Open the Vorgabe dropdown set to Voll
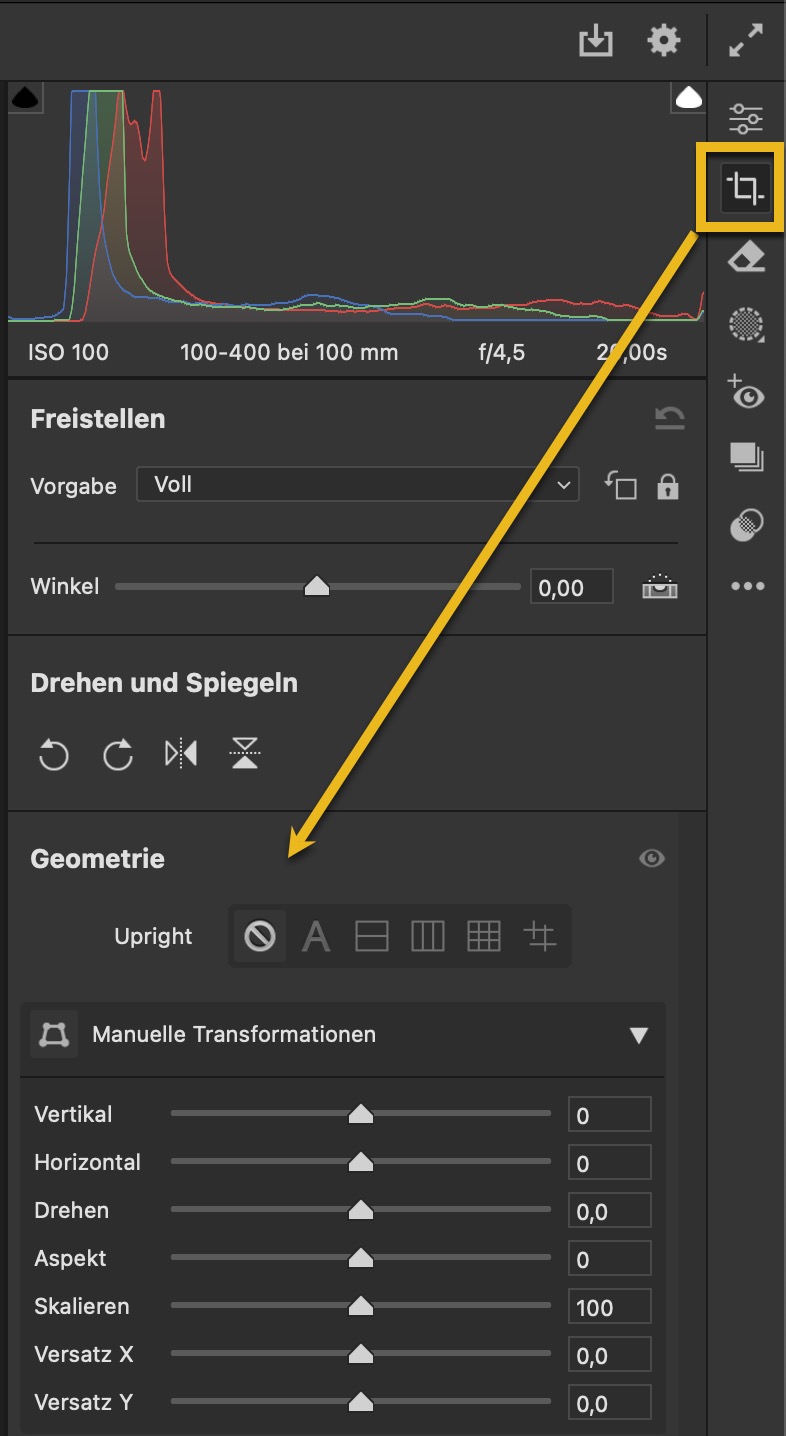This screenshot has width=786, height=1436. [357, 485]
